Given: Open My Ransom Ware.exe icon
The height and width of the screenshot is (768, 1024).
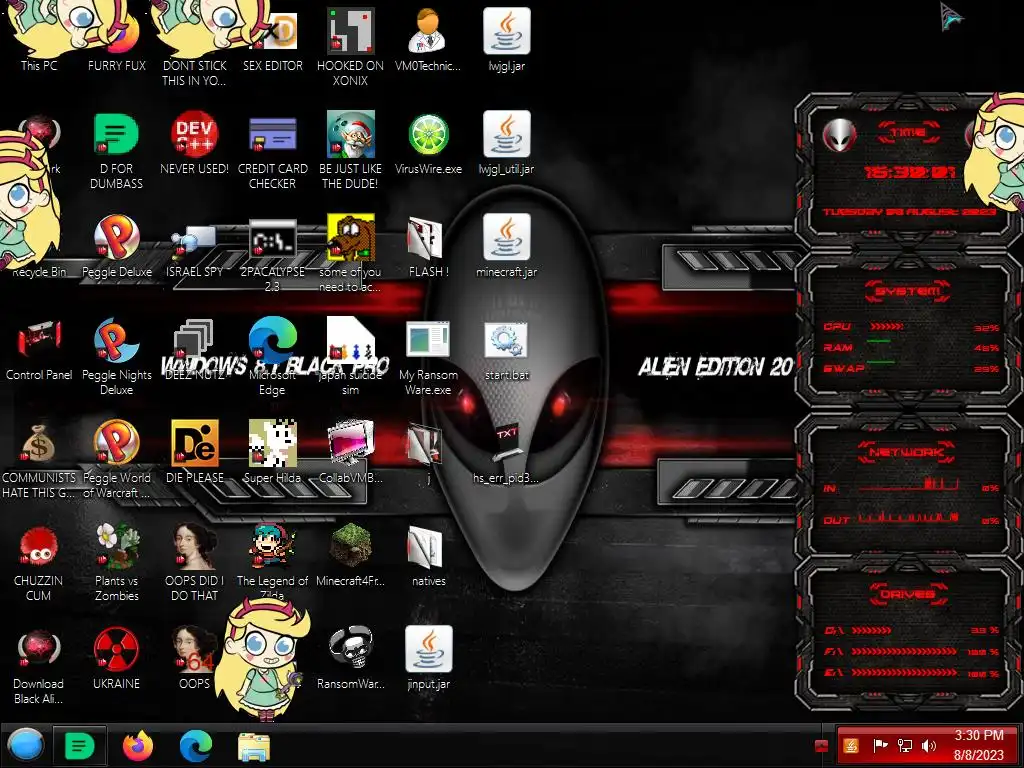Looking at the screenshot, I should [428, 340].
